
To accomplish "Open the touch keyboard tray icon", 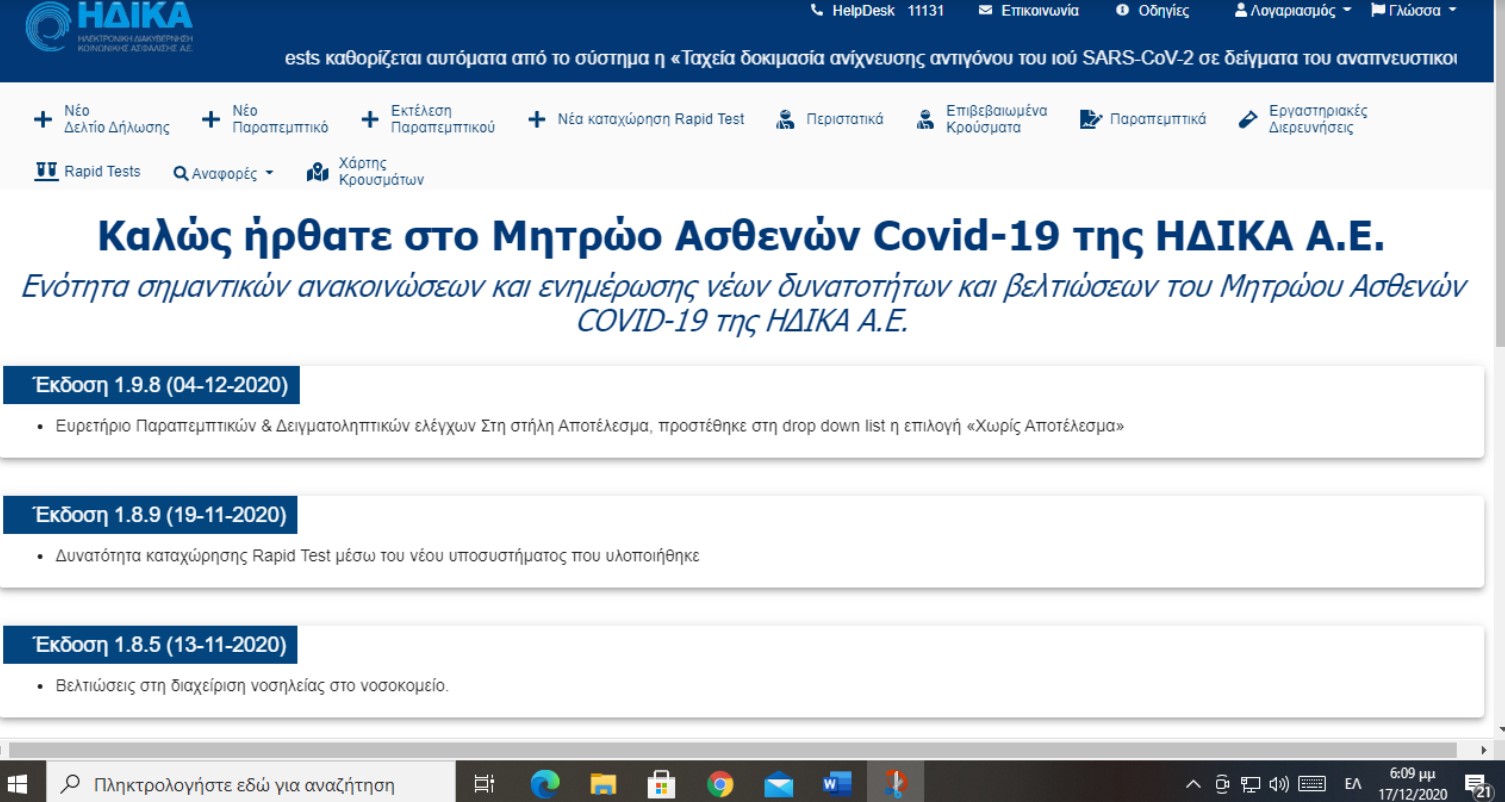I will point(1312,784).
